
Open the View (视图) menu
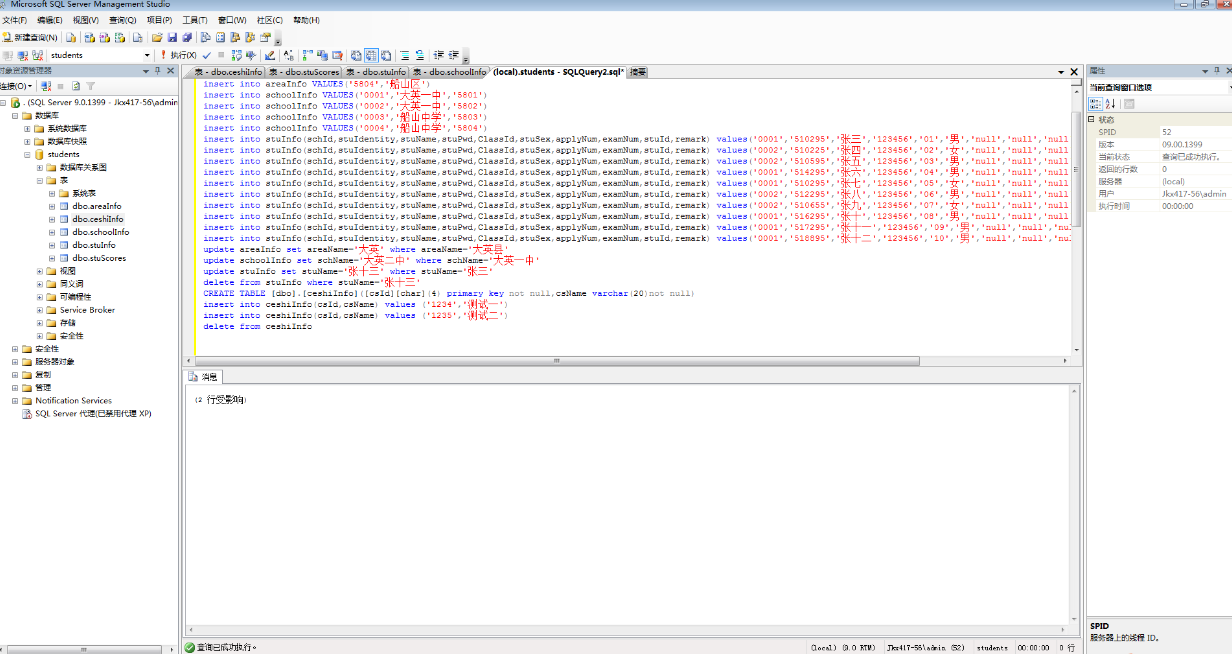click(85, 20)
